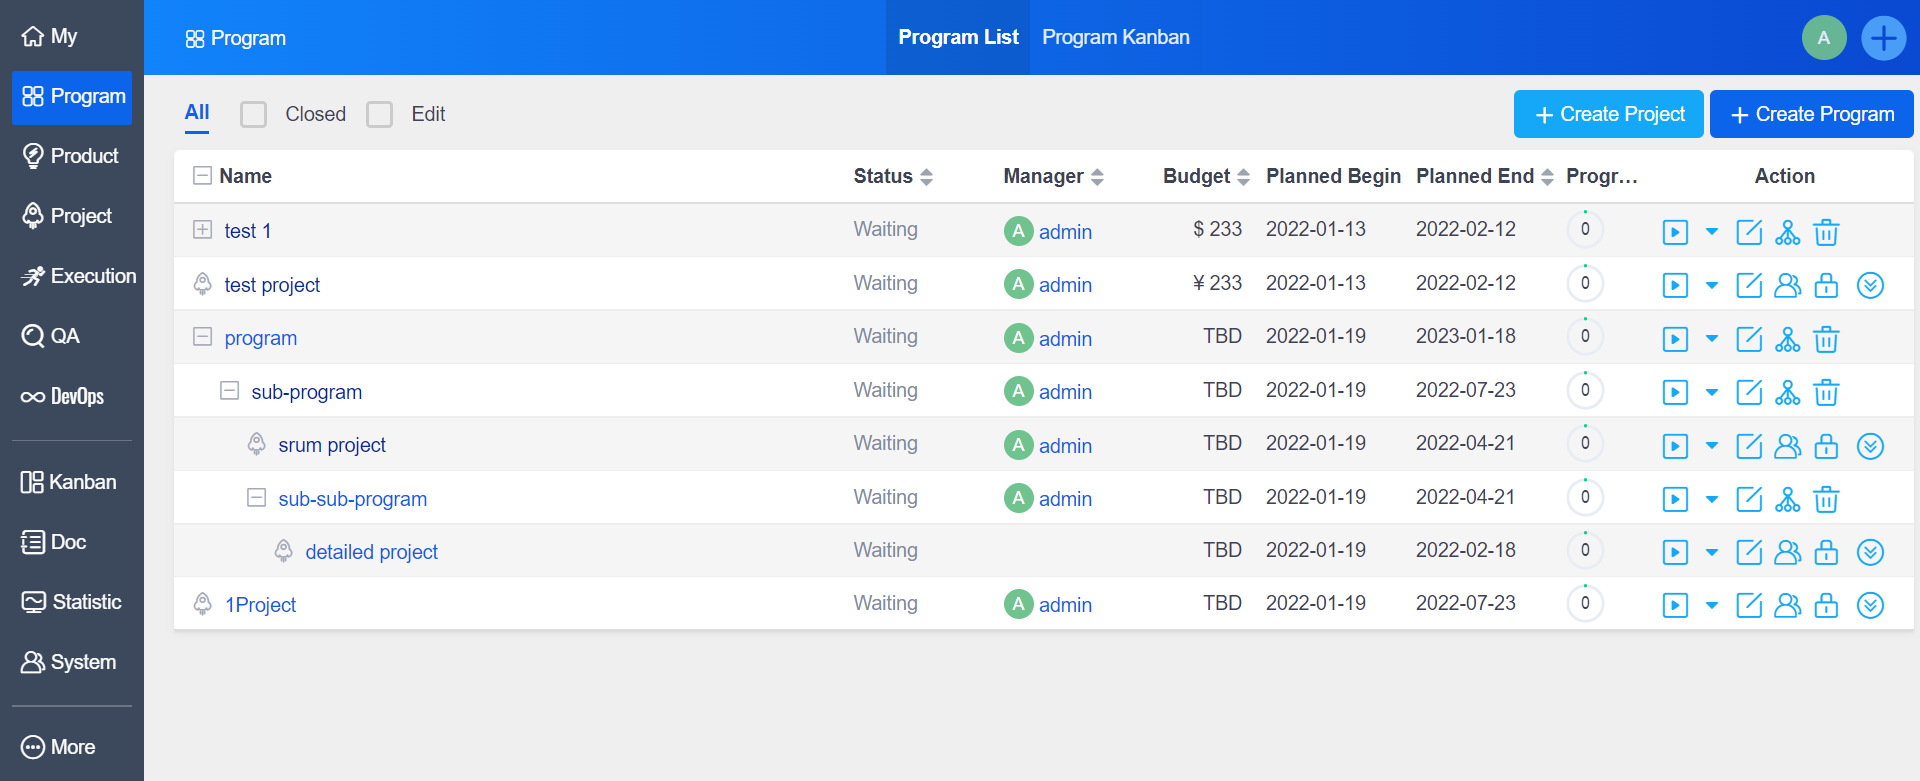Image resolution: width=1920 pixels, height=781 pixels.
Task: Collapse the sub-sub-program tree node
Action: coord(256,498)
